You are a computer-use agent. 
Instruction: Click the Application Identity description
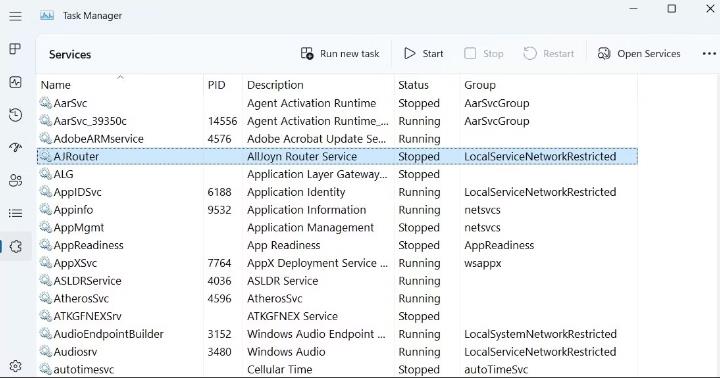[296, 192]
